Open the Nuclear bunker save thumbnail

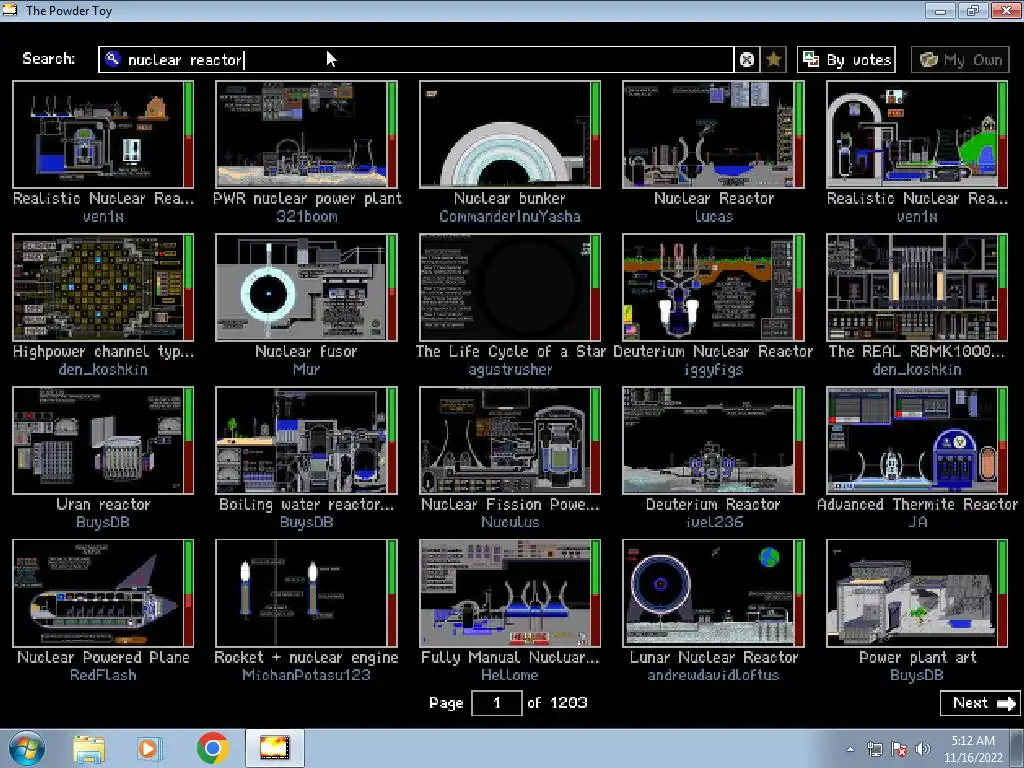[x=510, y=135]
